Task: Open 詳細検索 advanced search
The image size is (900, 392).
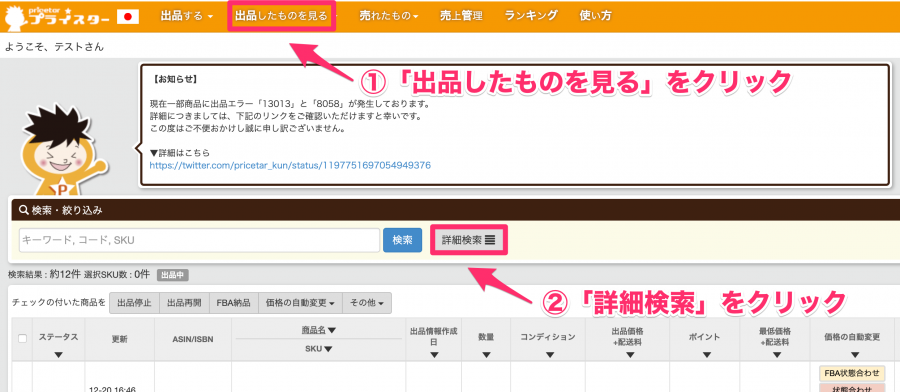Action: [x=468, y=240]
